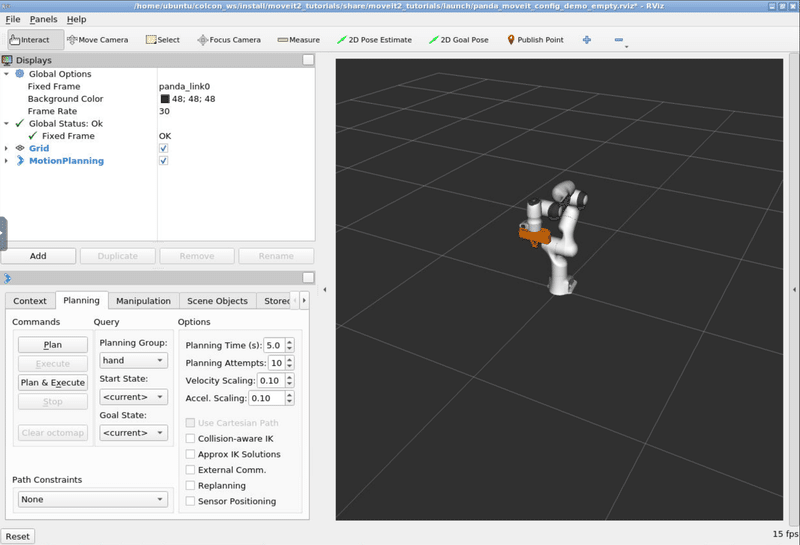This screenshot has width=800, height=545.
Task: Select the 2D Pose Estimate tool
Action: pos(374,40)
